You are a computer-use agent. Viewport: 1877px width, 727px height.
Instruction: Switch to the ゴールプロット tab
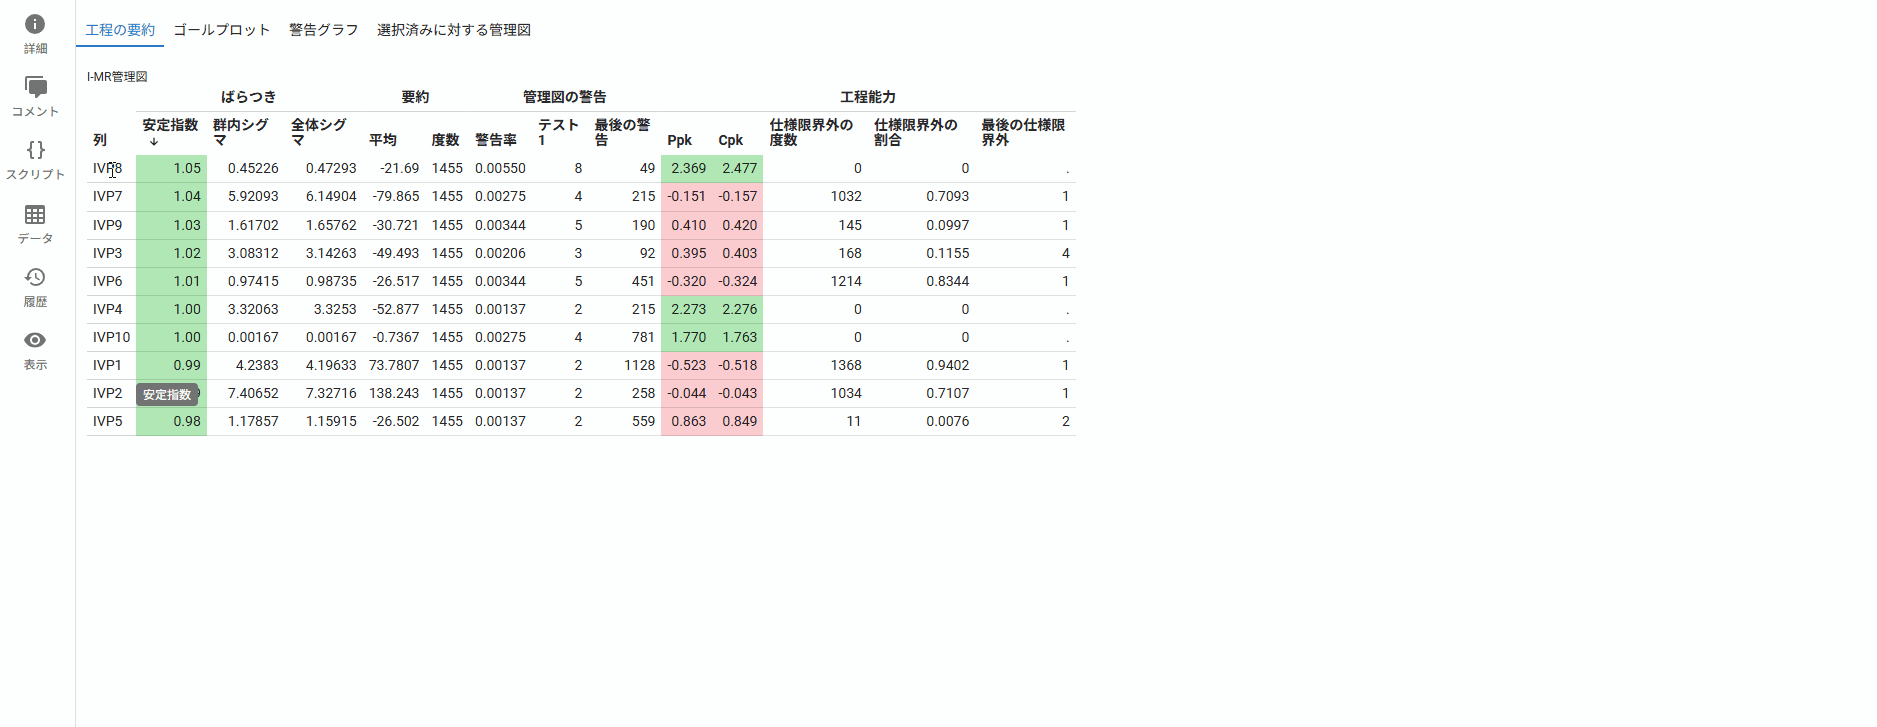(x=222, y=30)
